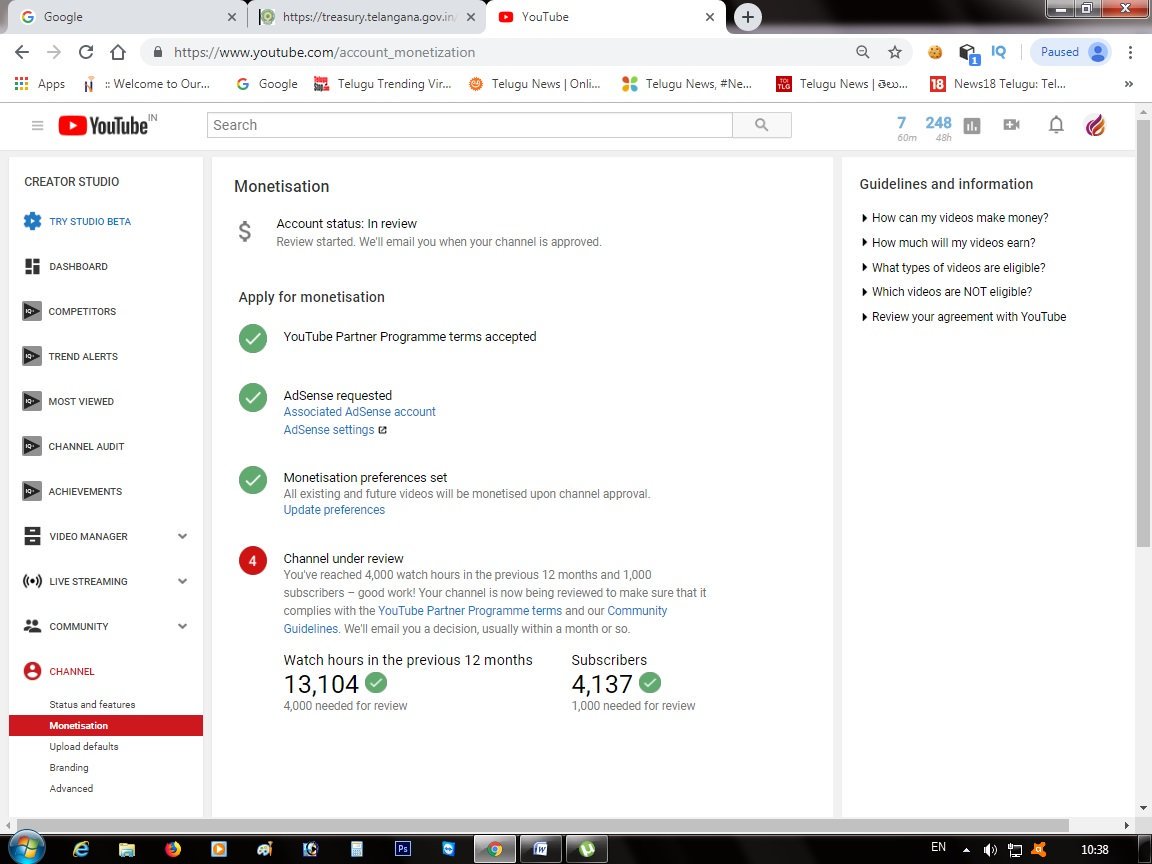Screen dimensions: 1152x864
Task: Open News18 Telugu bookmark
Action: [x=998, y=84]
